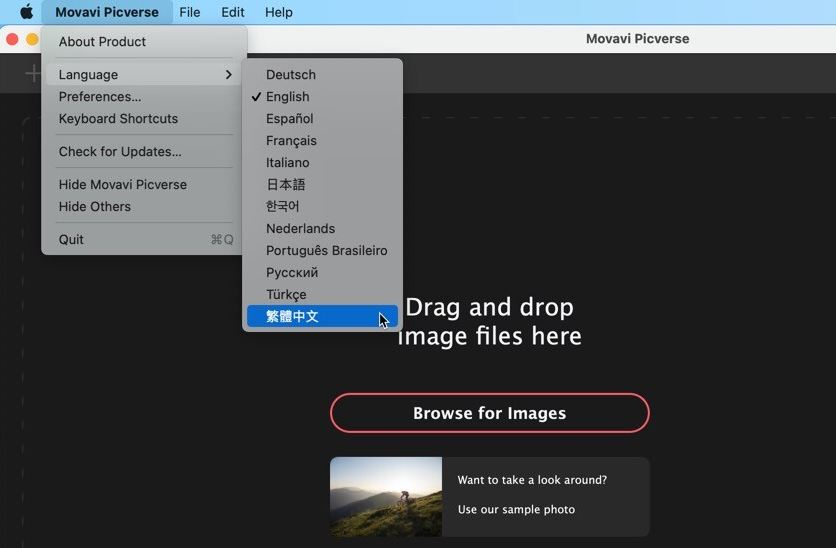Expand the Language submenu
Image resolution: width=836 pixels, height=548 pixels.
tap(144, 75)
